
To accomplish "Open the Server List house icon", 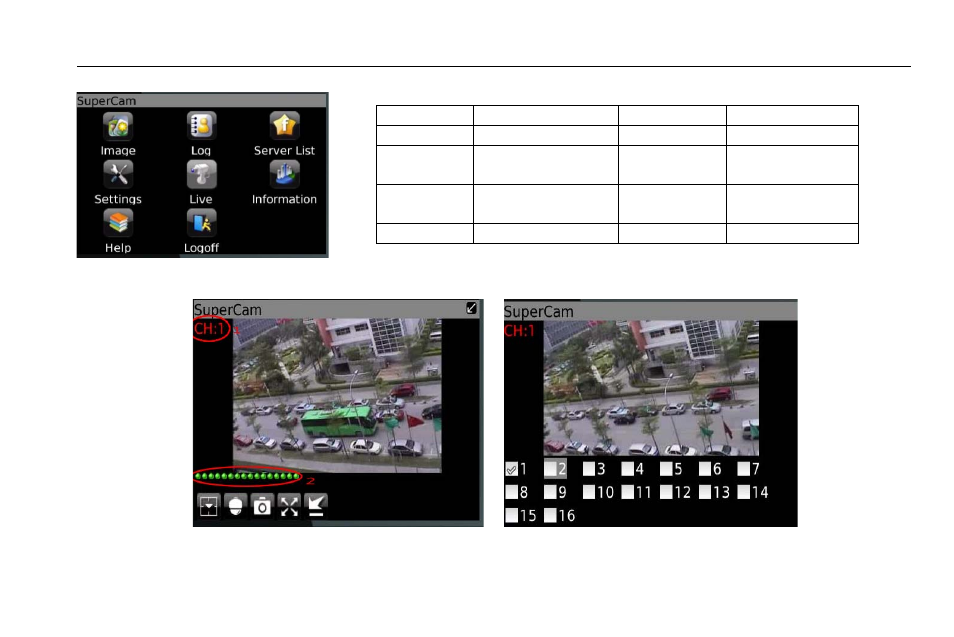I will coord(284,126).
